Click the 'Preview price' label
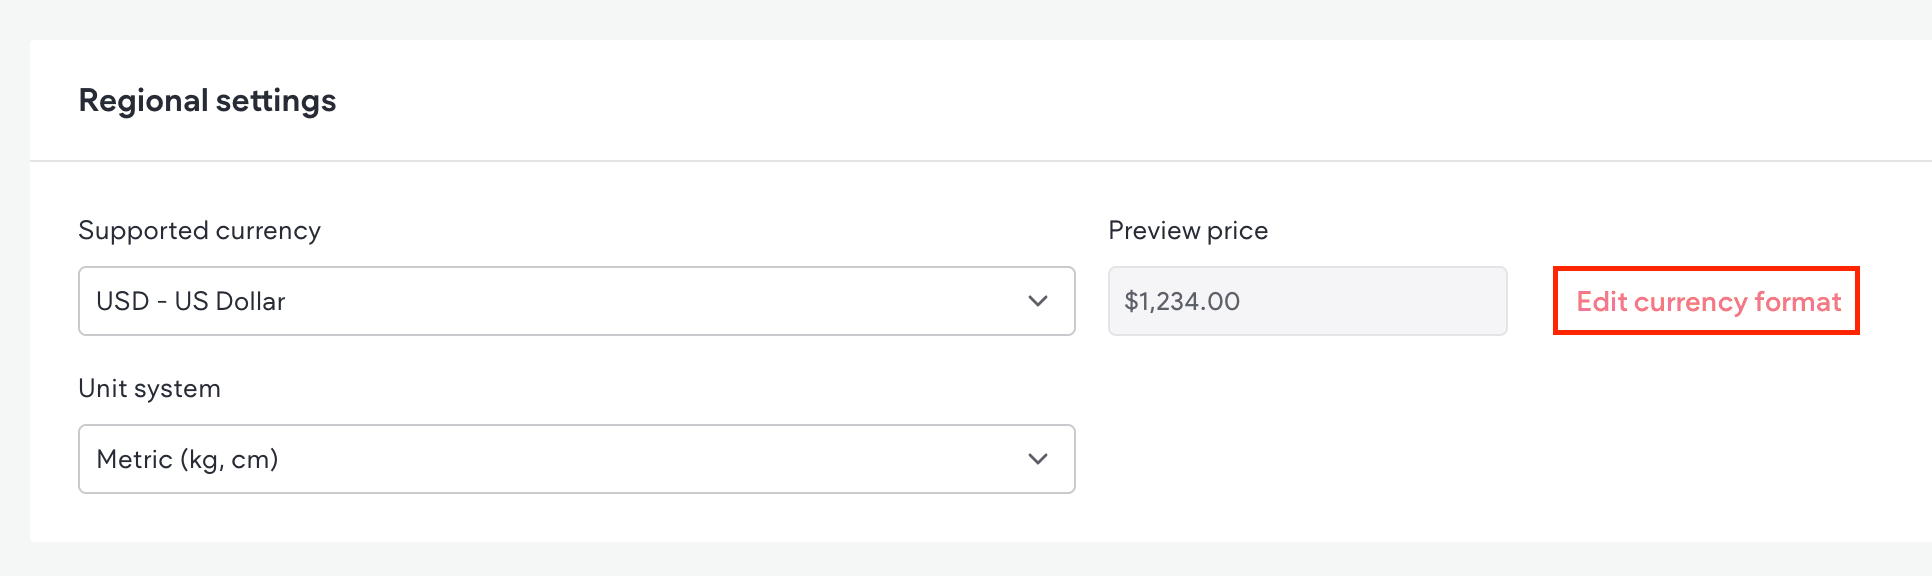Image resolution: width=1932 pixels, height=576 pixels. coord(1188,231)
